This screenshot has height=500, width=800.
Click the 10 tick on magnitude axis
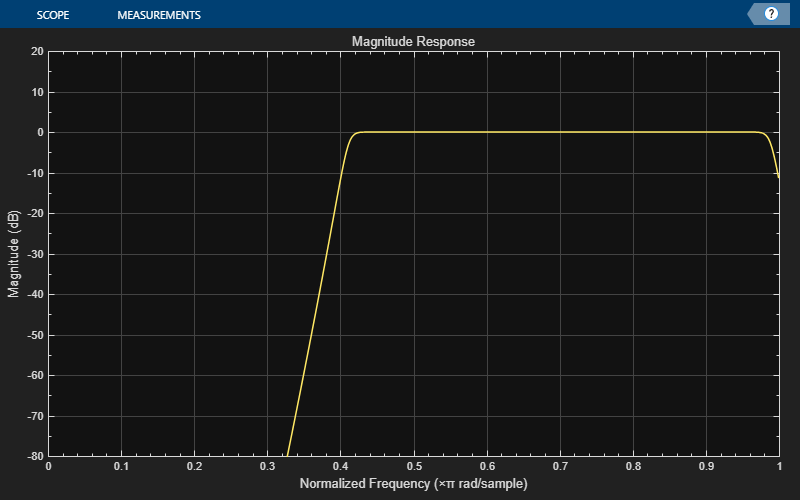pos(37,92)
